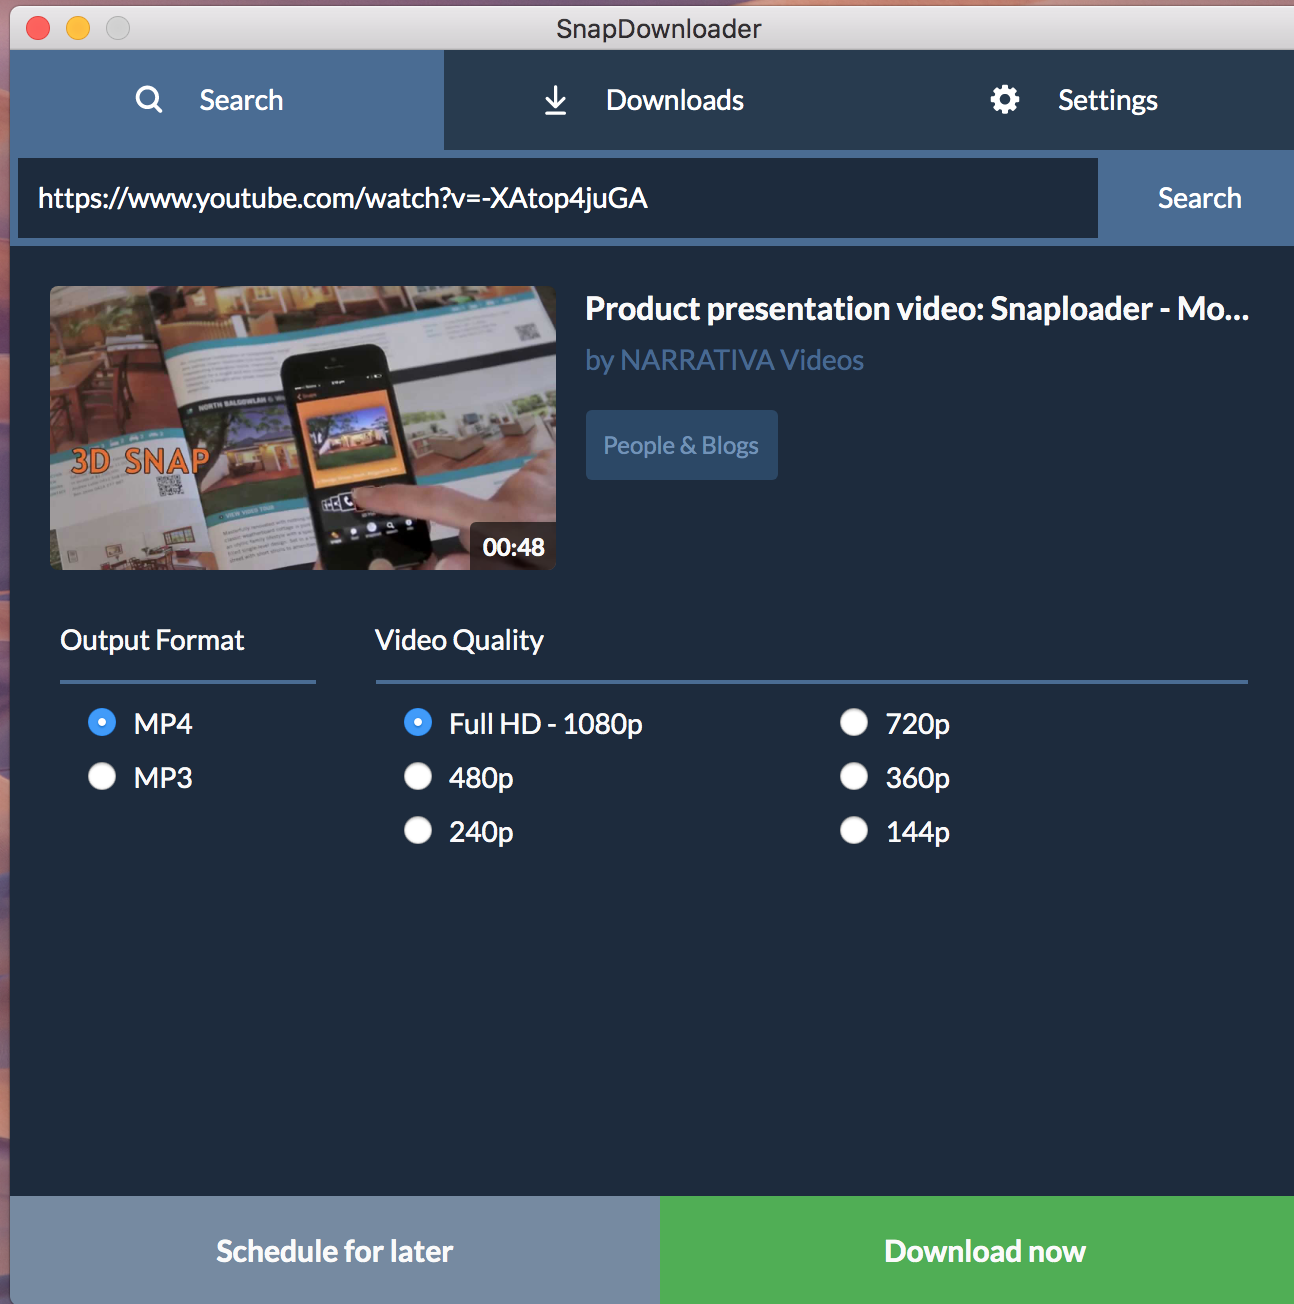Close the SnapDownloader window with red button
The width and height of the screenshot is (1294, 1304).
[38, 28]
